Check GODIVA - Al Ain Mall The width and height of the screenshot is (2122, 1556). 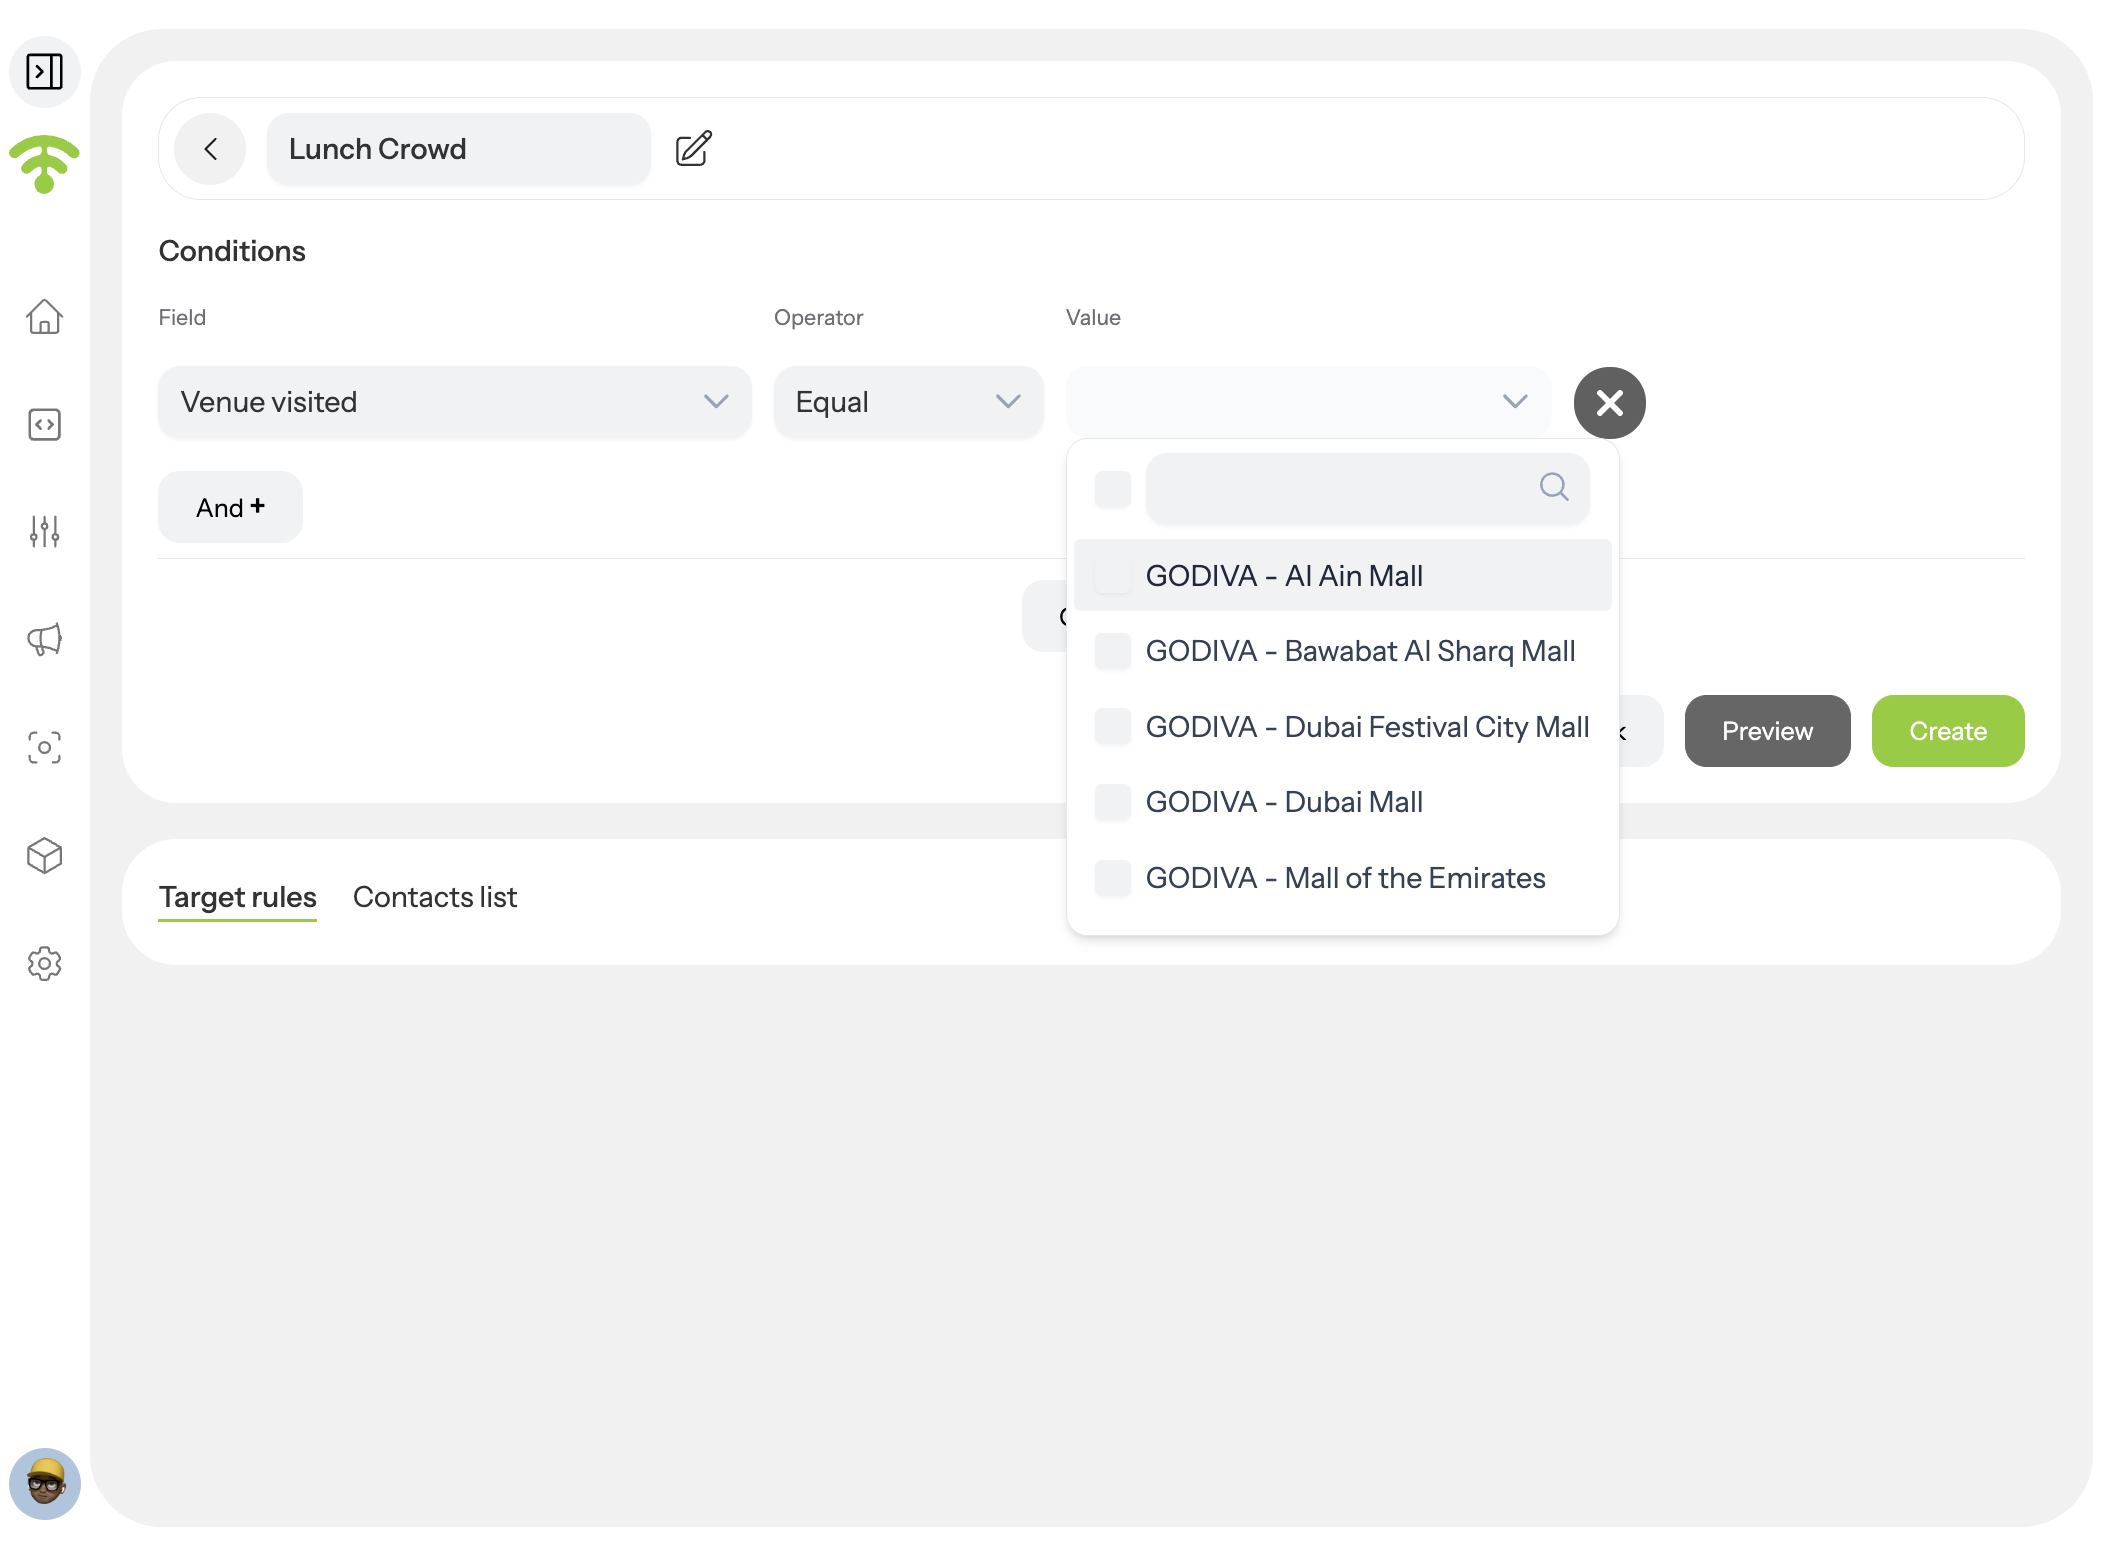coord(1113,576)
